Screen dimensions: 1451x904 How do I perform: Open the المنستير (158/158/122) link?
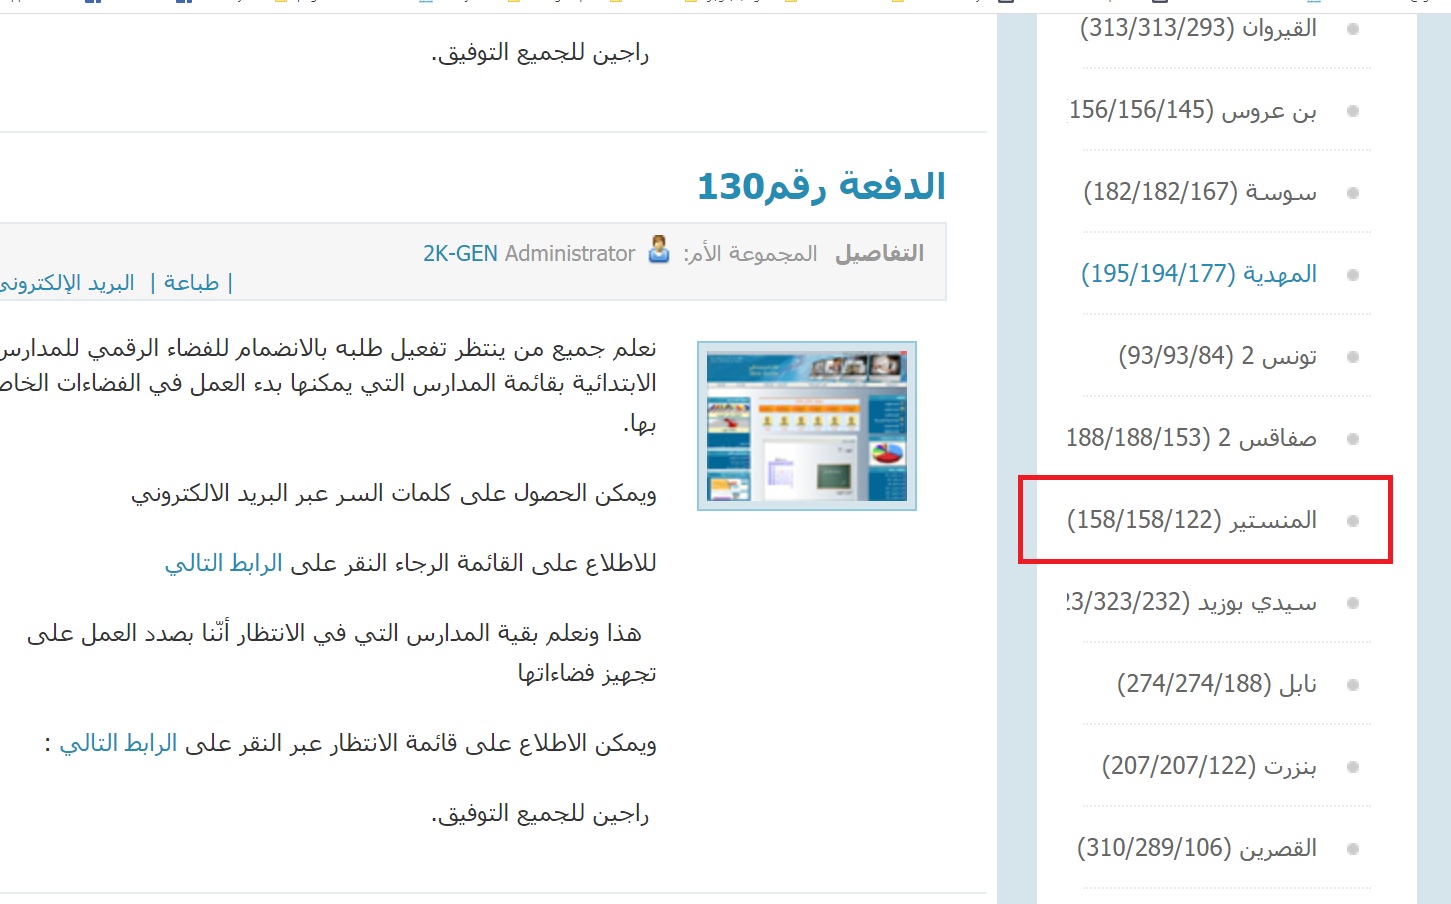pos(1192,521)
